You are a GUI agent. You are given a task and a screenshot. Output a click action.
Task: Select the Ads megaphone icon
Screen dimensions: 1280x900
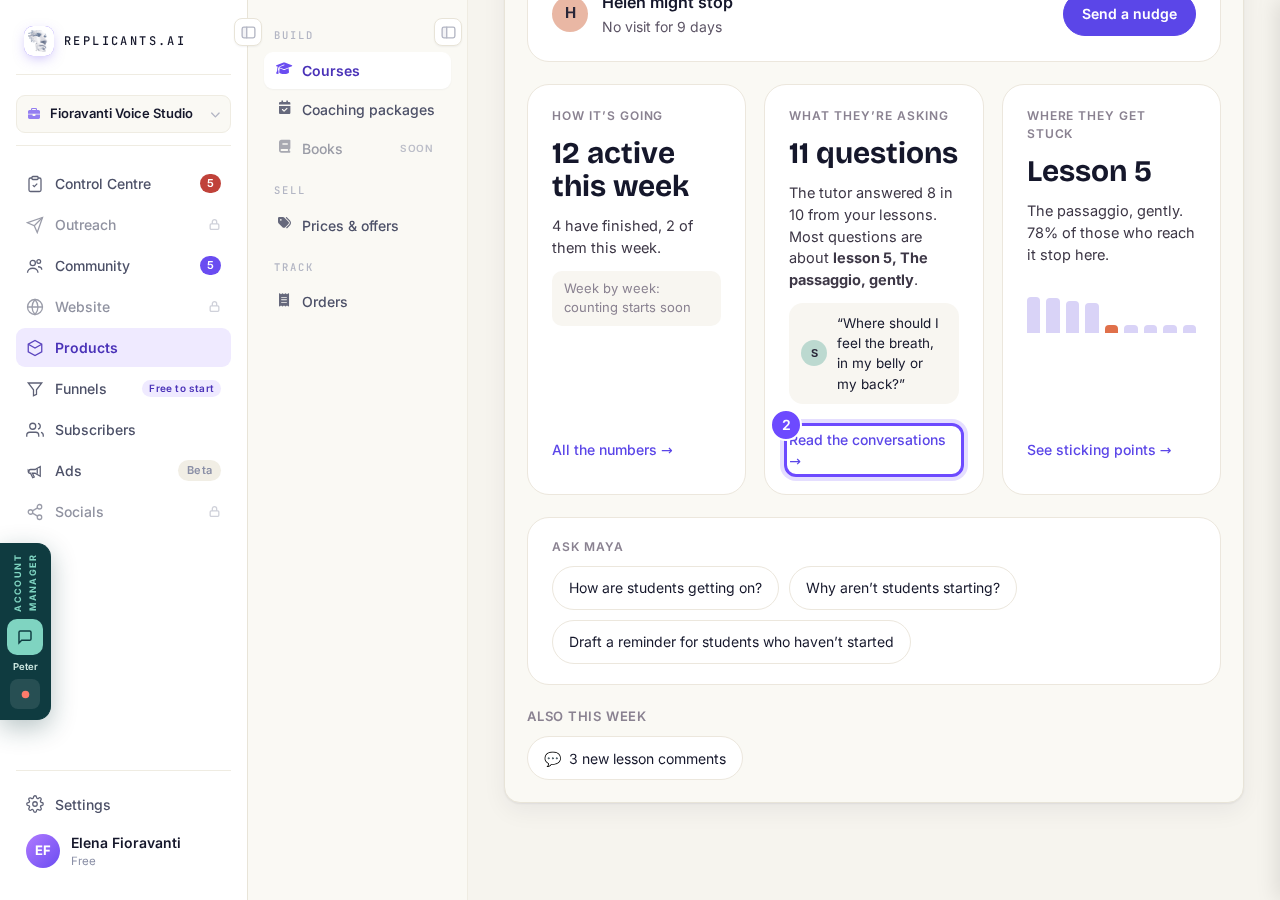pyautogui.click(x=35, y=471)
